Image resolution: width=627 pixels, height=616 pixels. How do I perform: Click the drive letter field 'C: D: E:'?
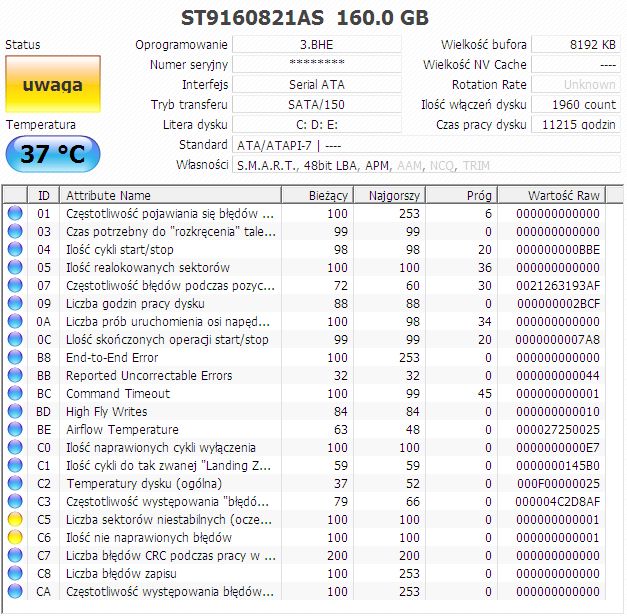pos(317,124)
